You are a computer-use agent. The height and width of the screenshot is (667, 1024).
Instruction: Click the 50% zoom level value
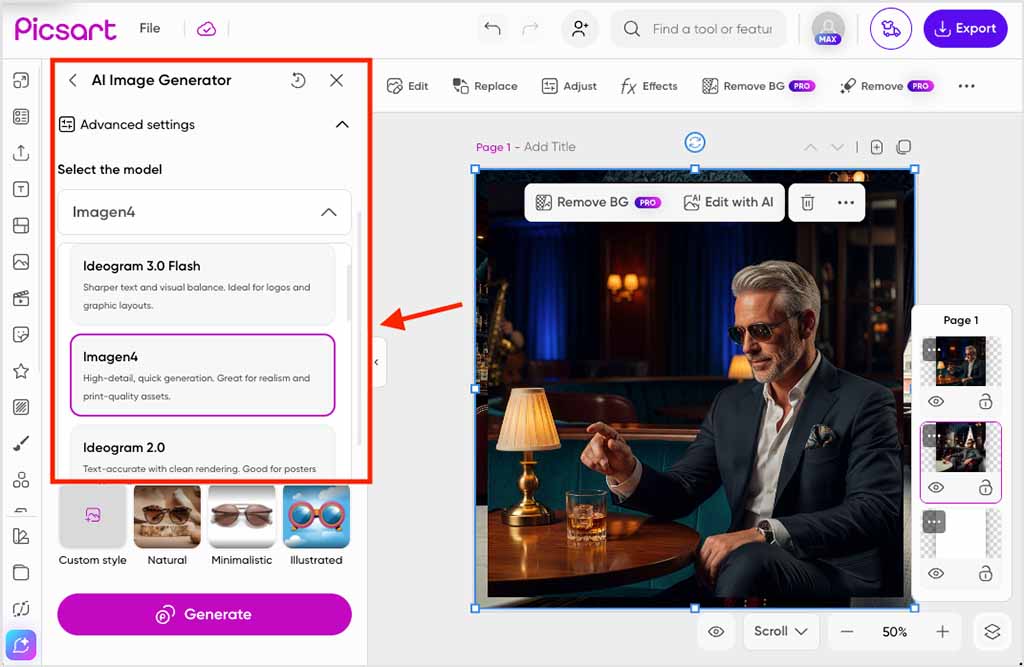[x=895, y=632]
